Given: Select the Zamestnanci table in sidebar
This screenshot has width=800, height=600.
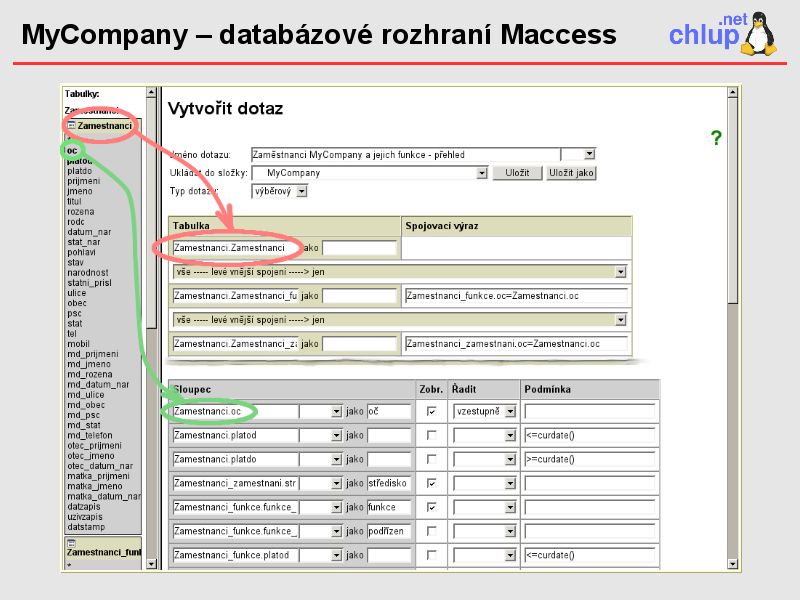Looking at the screenshot, I should (105, 126).
